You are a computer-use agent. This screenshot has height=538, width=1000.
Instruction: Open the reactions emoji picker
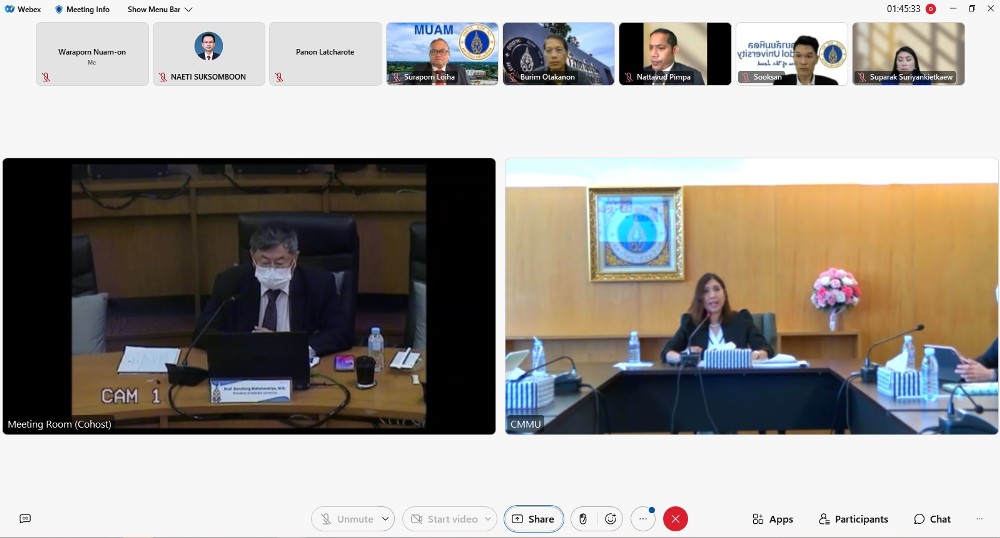(611, 519)
